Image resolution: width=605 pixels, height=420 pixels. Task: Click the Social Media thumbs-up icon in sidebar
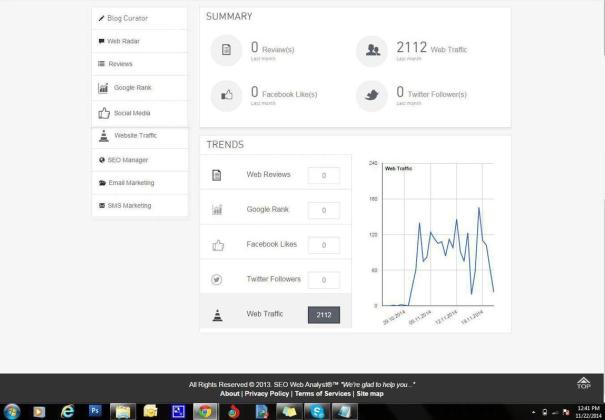[103, 112]
